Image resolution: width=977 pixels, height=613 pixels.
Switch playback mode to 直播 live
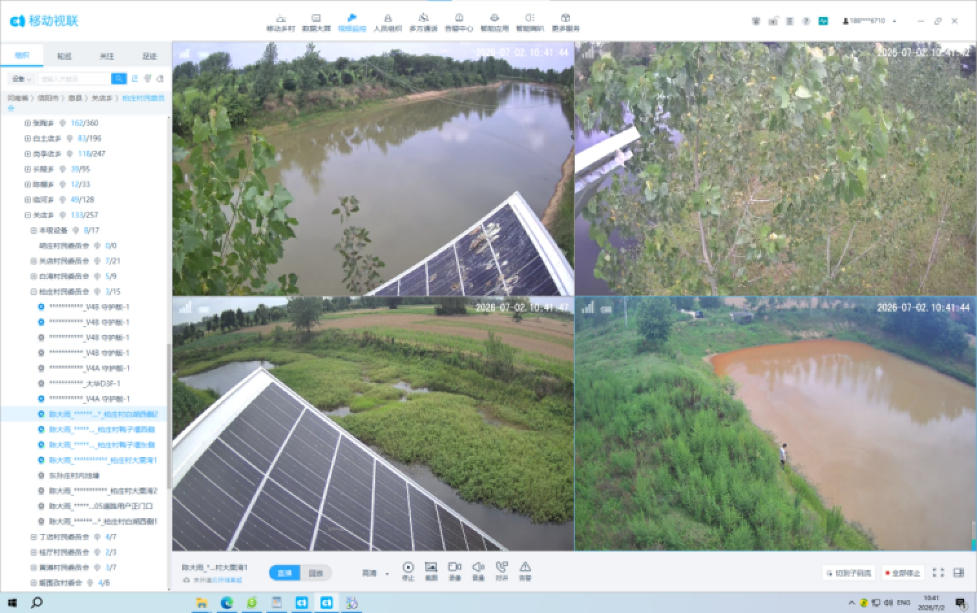[x=285, y=573]
